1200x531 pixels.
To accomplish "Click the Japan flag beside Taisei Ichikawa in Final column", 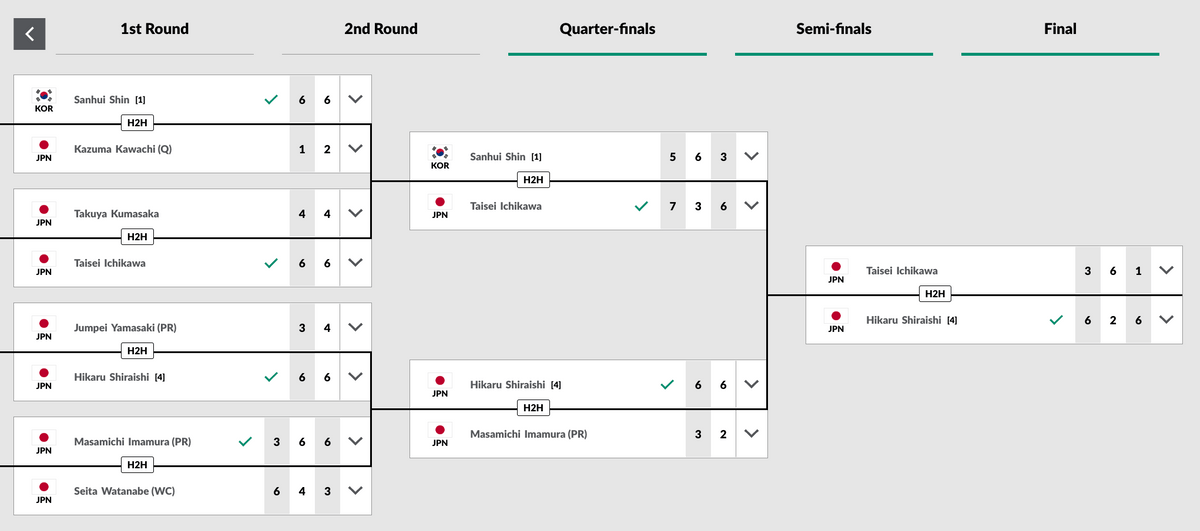I will tap(836, 267).
